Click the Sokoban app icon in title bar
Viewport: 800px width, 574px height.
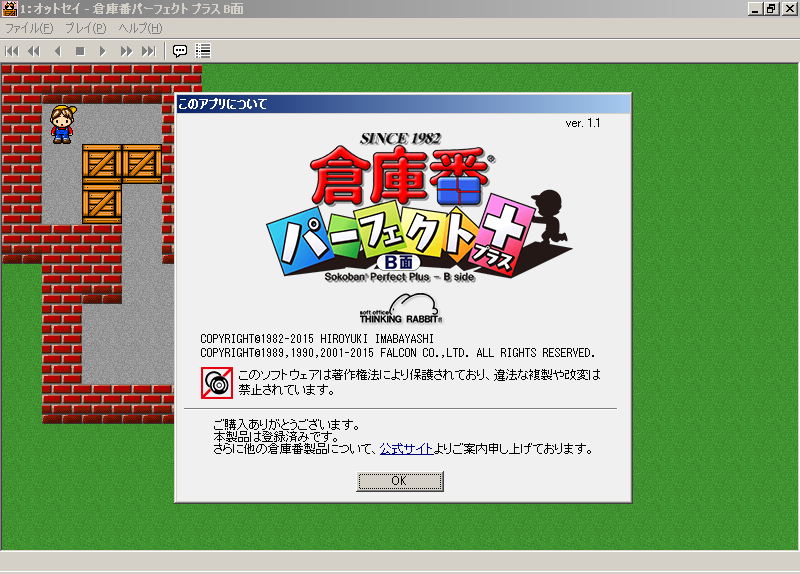tap(9, 8)
